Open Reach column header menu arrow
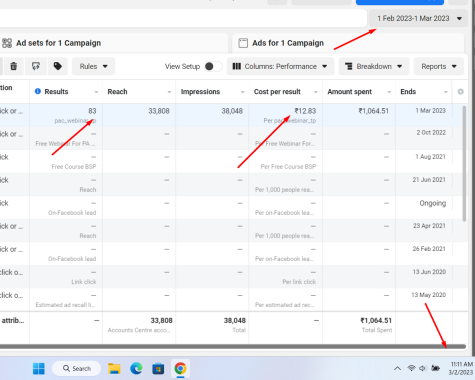 (169, 92)
